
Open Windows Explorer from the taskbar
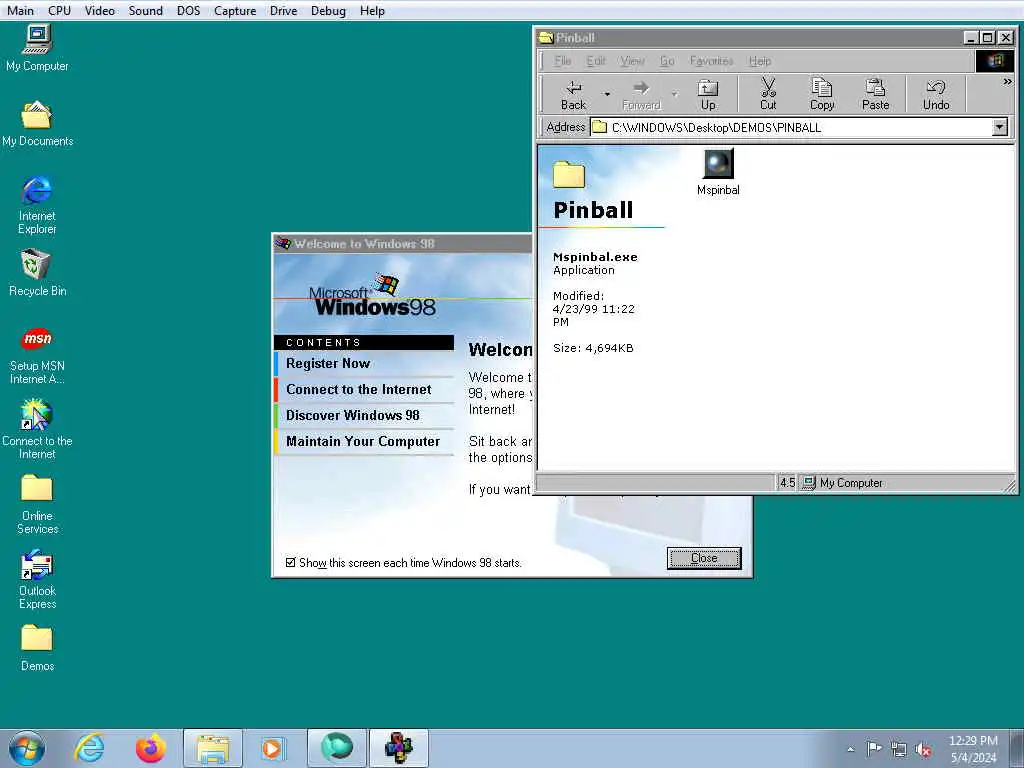click(213, 748)
